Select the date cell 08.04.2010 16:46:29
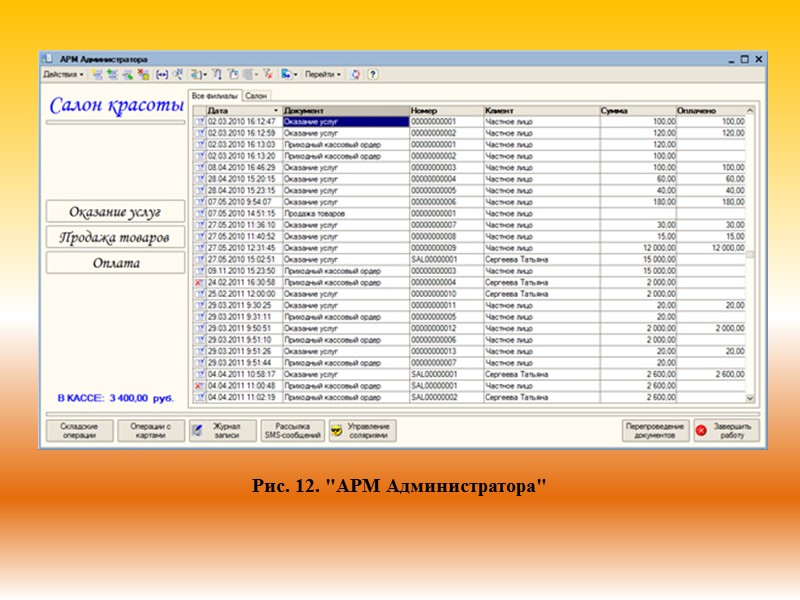 pyautogui.click(x=244, y=167)
